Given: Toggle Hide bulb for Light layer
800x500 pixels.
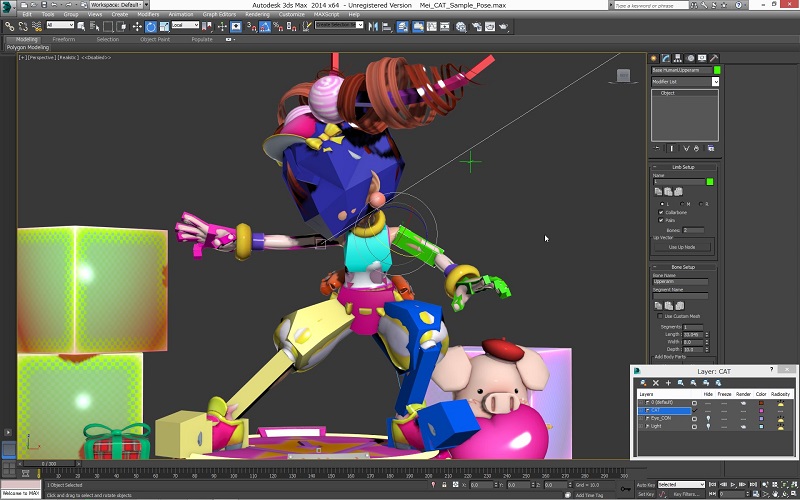Looking at the screenshot, I should pos(708,427).
